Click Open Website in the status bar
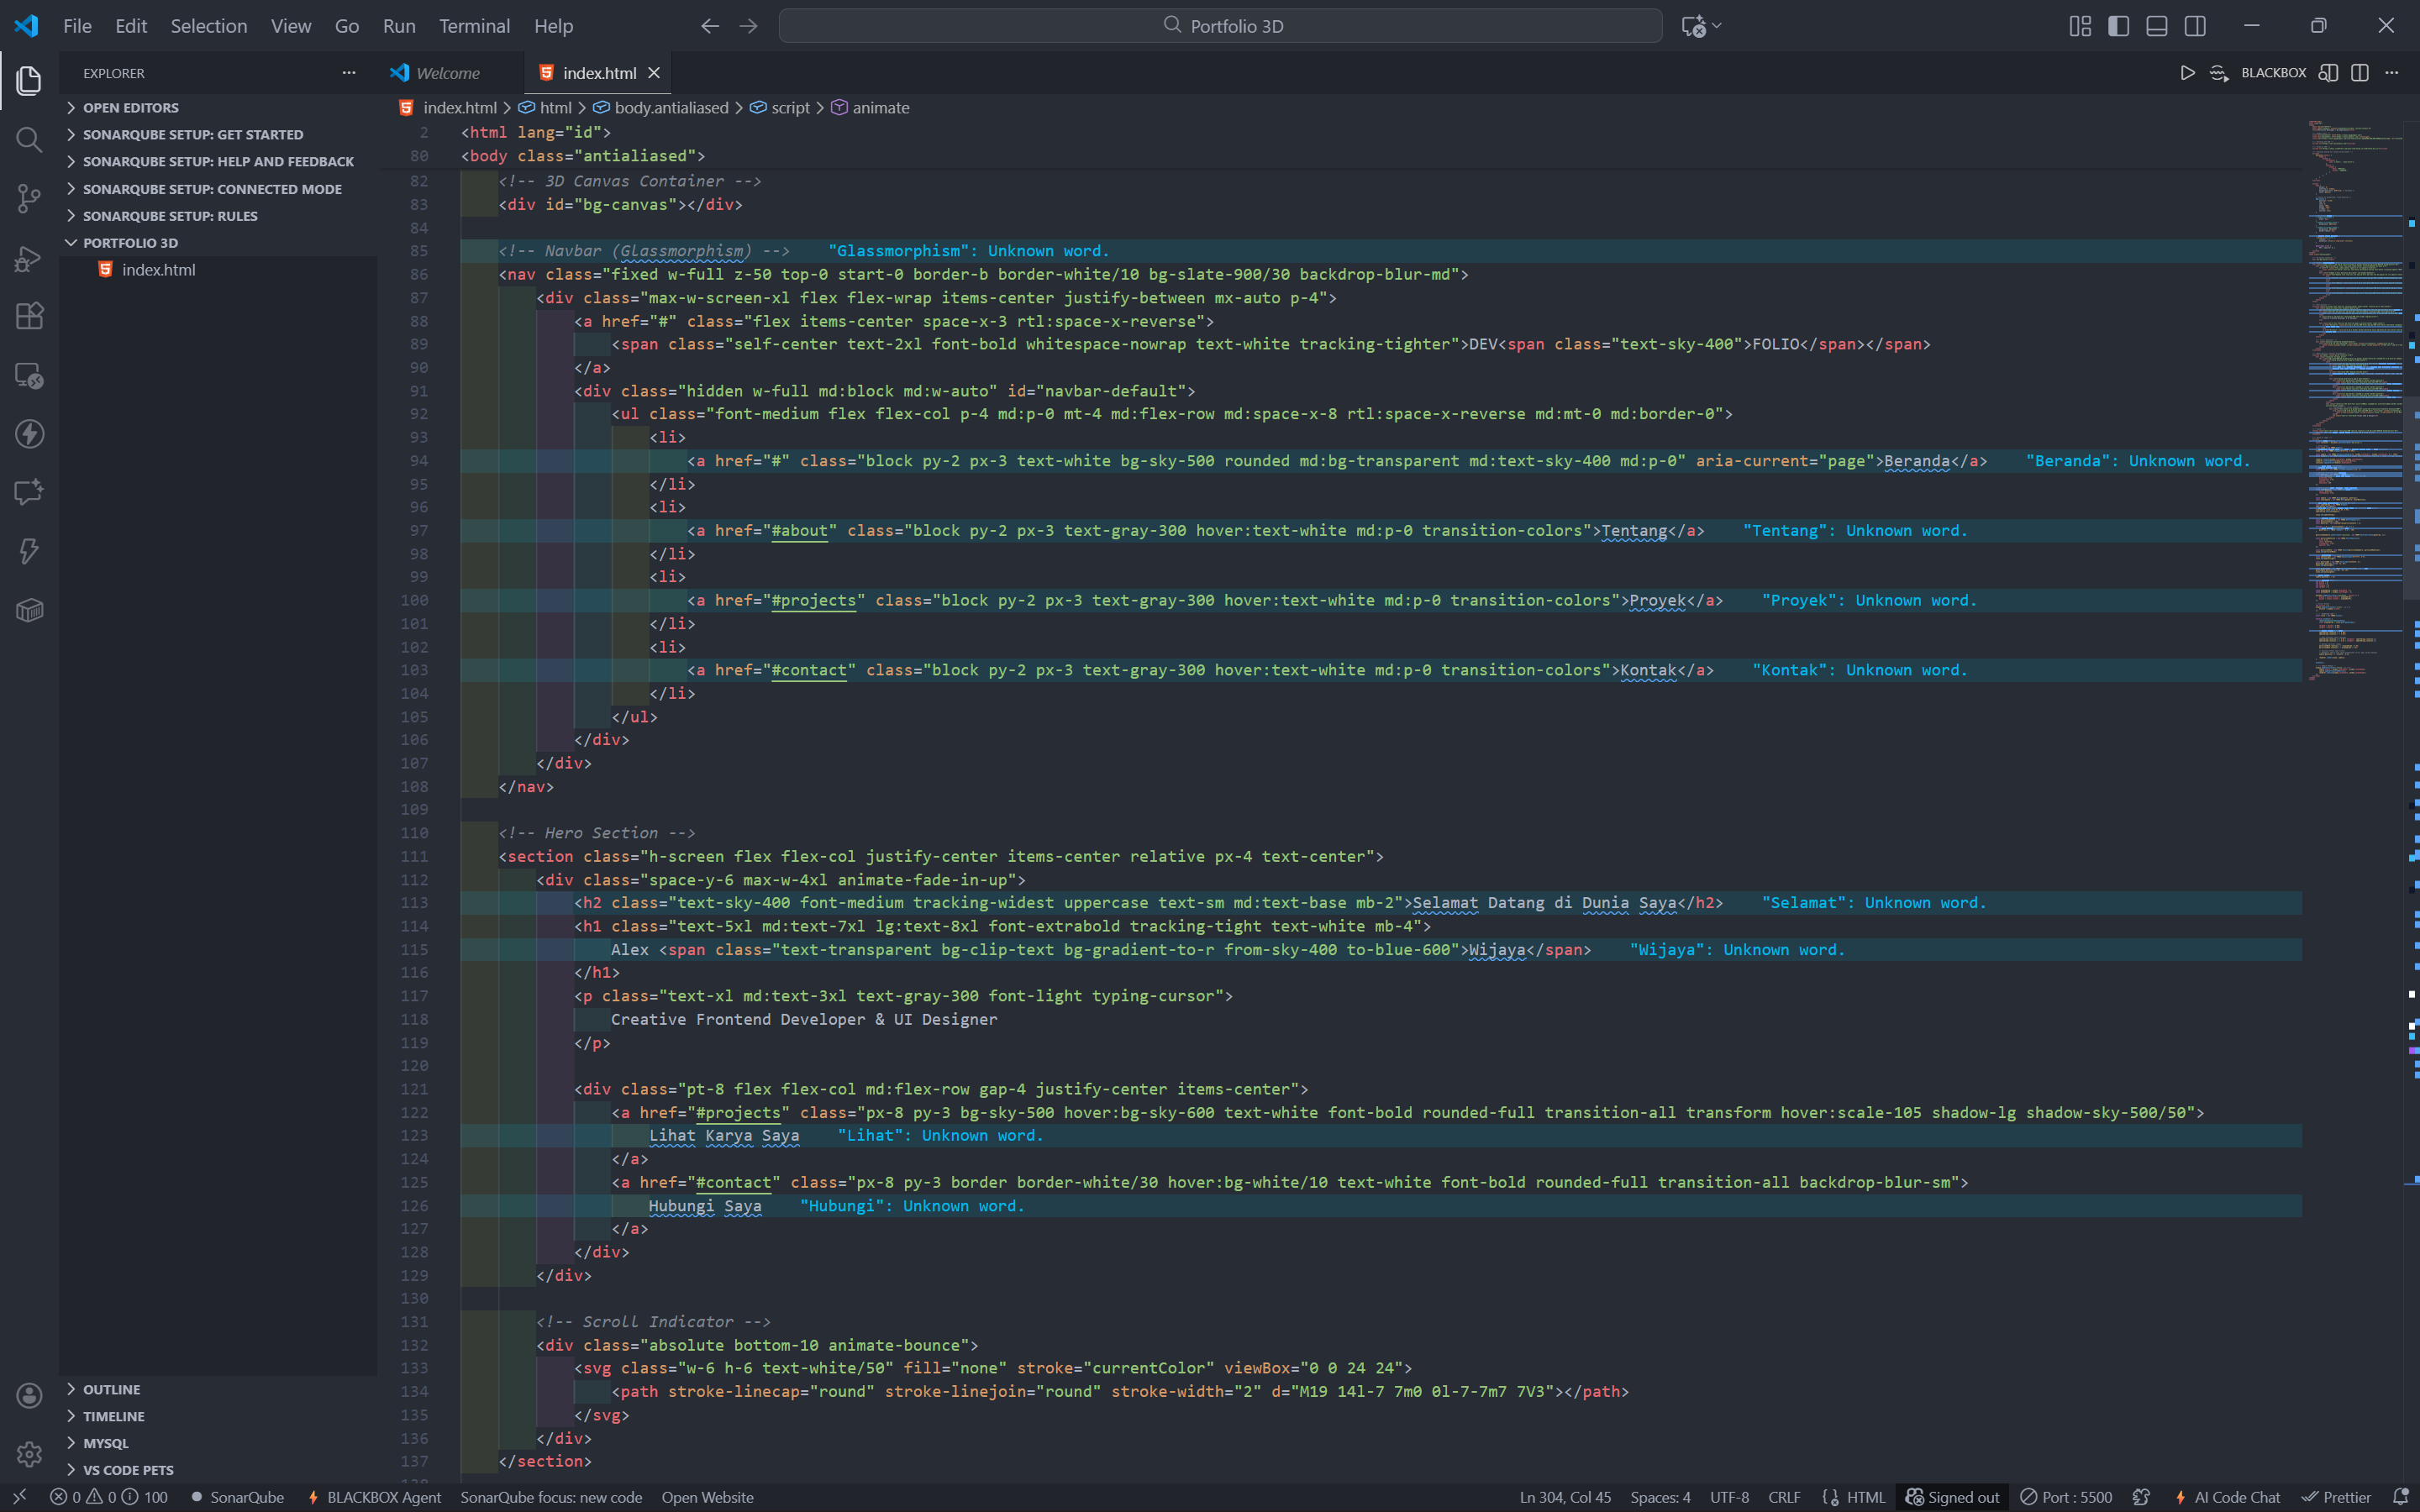Viewport: 2420px width, 1512px height. 707,1497
